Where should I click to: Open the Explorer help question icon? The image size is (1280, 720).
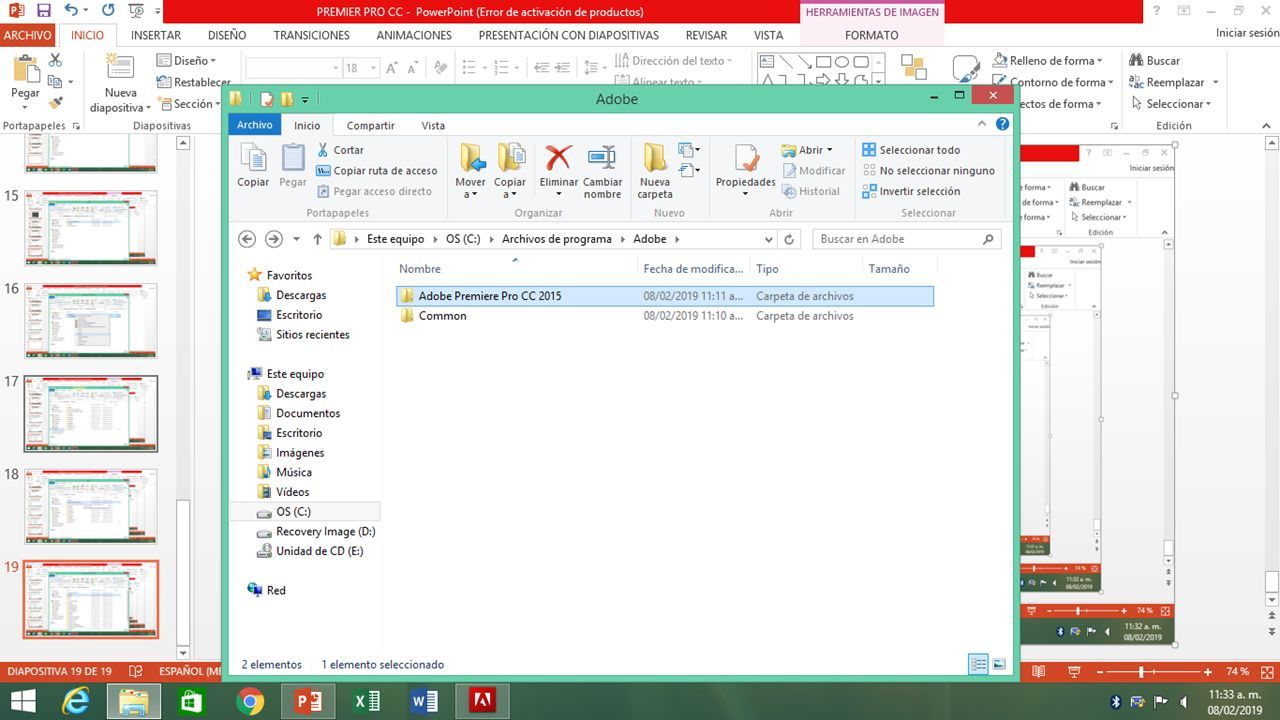point(1002,125)
